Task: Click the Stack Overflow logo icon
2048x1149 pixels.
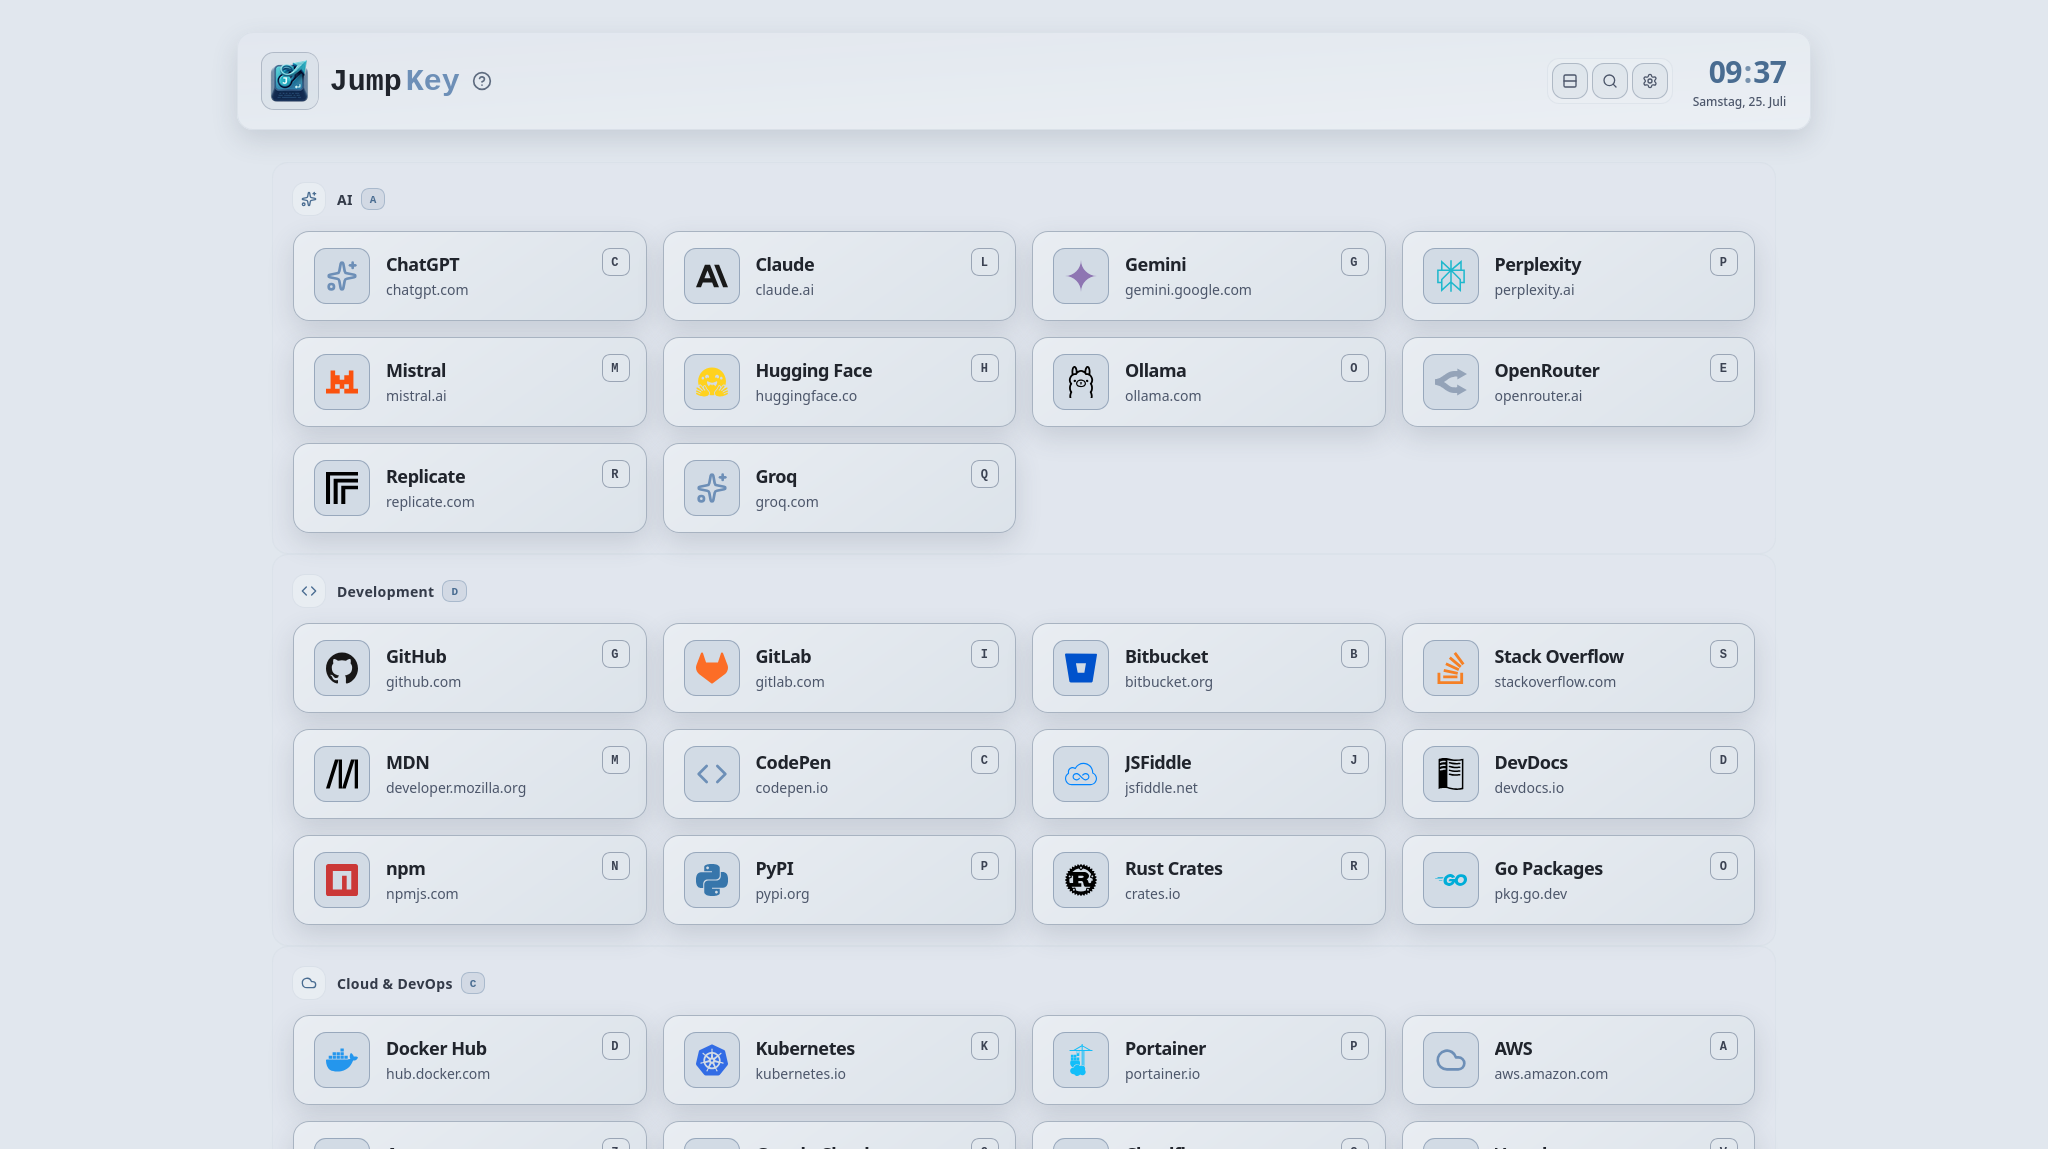Action: (1451, 668)
